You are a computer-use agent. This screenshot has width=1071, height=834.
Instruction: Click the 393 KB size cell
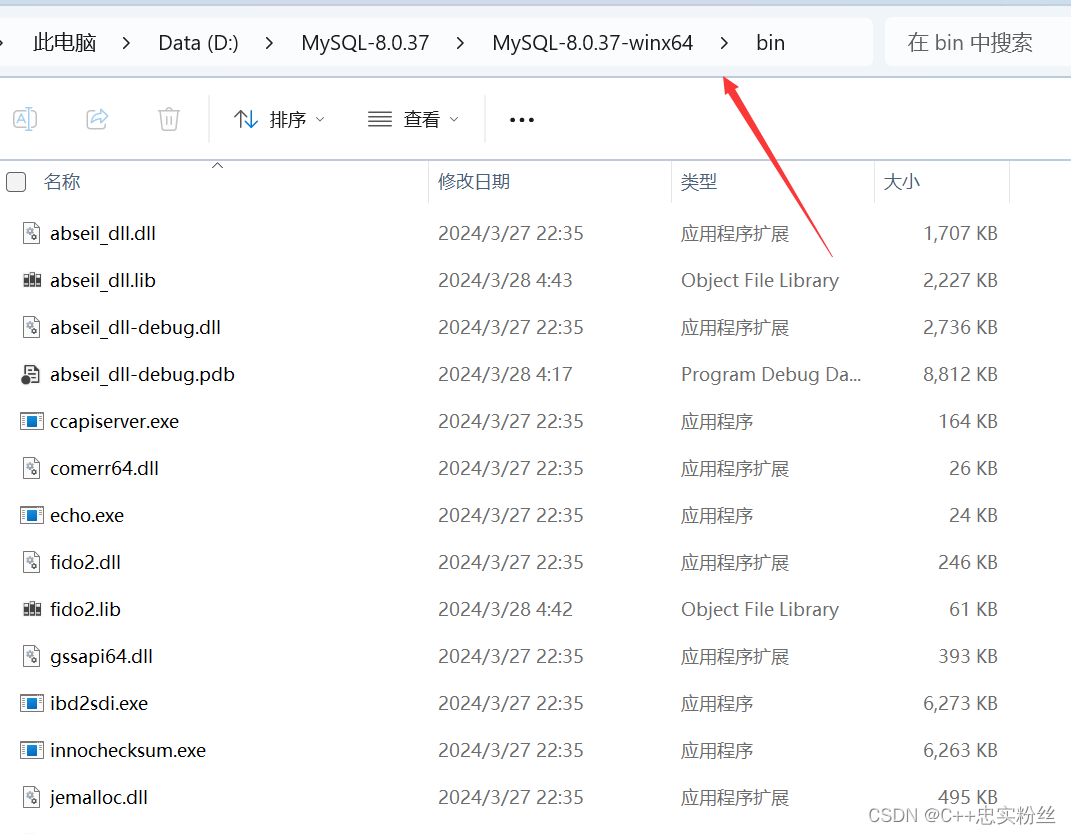[968, 656]
